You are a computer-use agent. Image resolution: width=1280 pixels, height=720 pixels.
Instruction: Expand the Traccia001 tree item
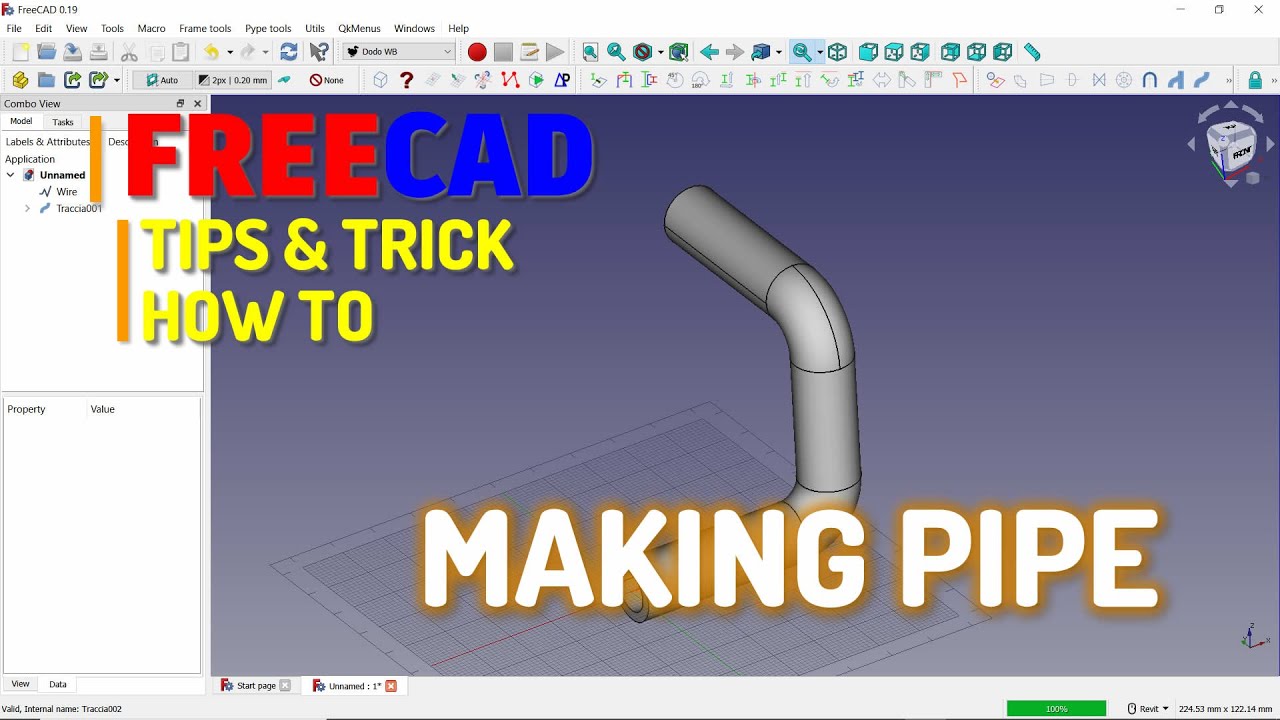click(27, 208)
